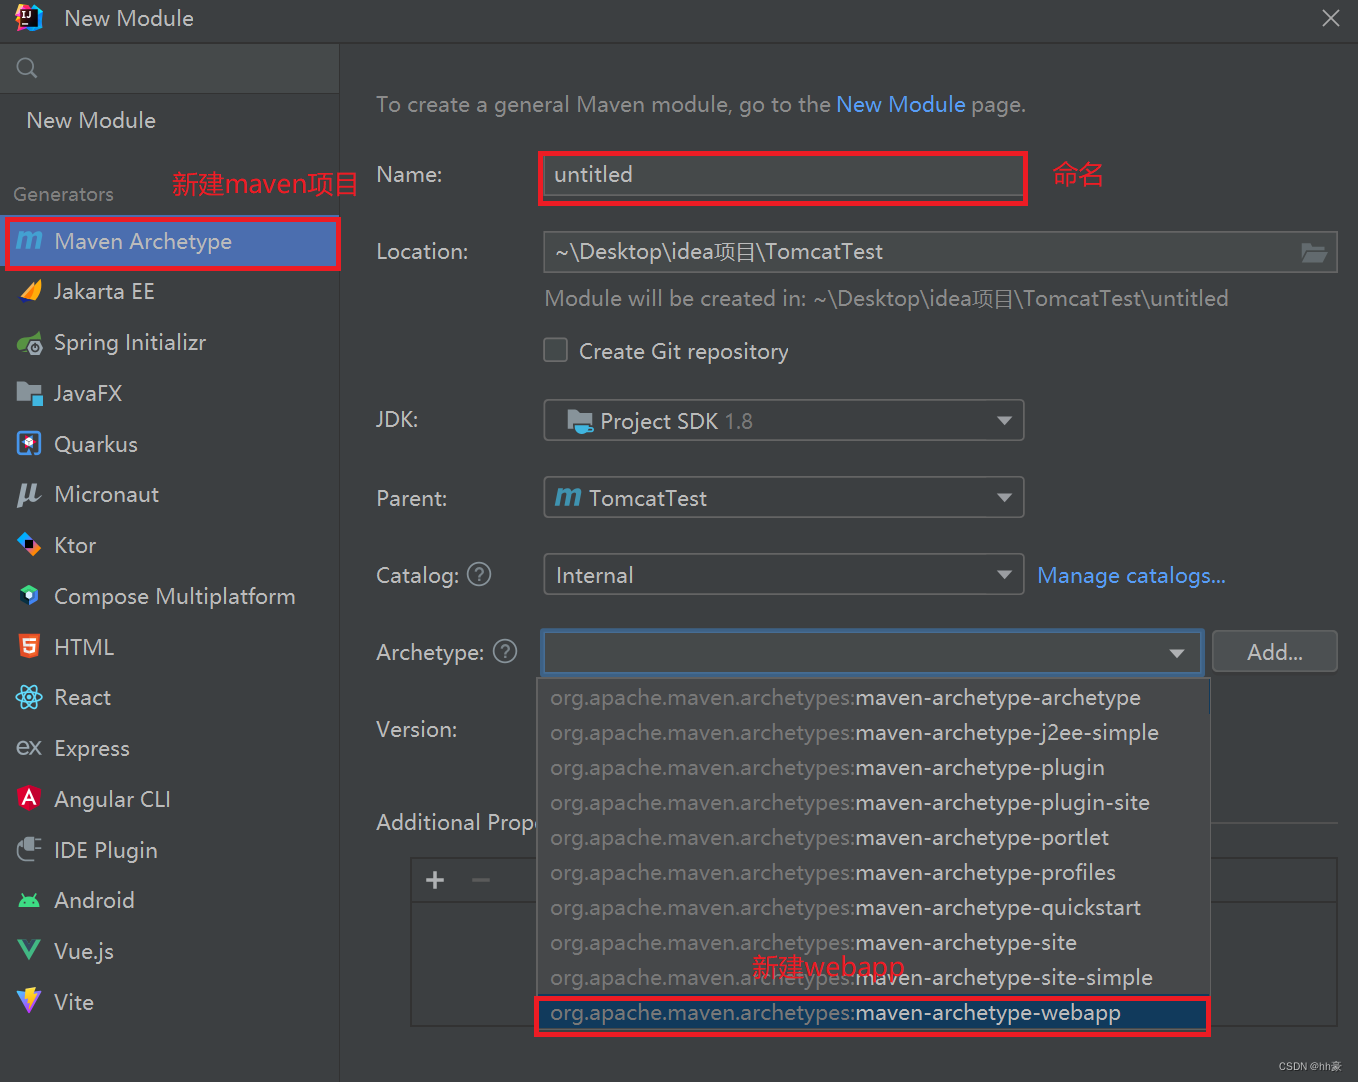Click the Express ex icon
The image size is (1358, 1082).
coord(30,748)
